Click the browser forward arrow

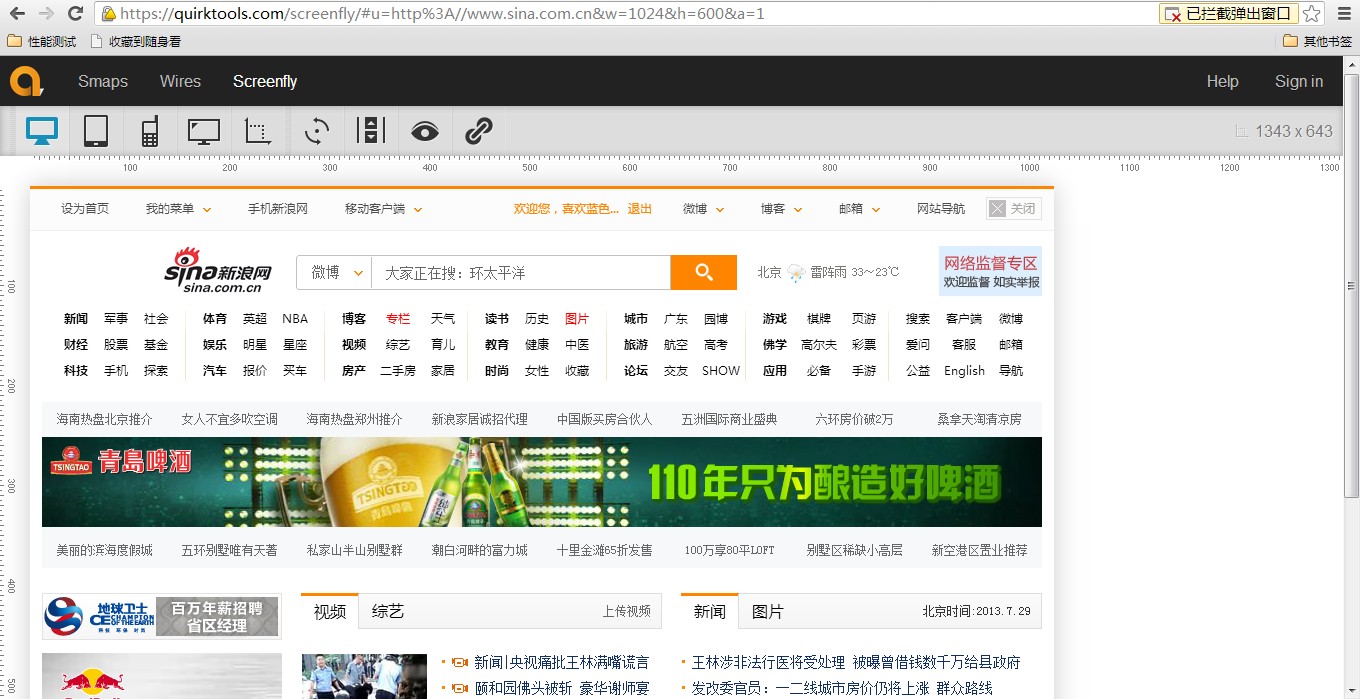tap(46, 13)
